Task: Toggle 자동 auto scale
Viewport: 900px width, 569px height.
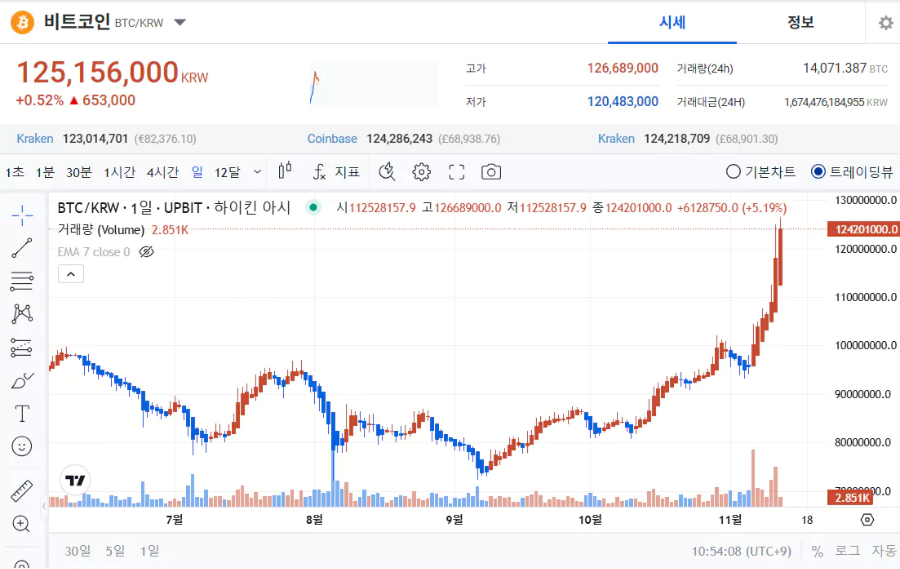Action: (x=884, y=551)
